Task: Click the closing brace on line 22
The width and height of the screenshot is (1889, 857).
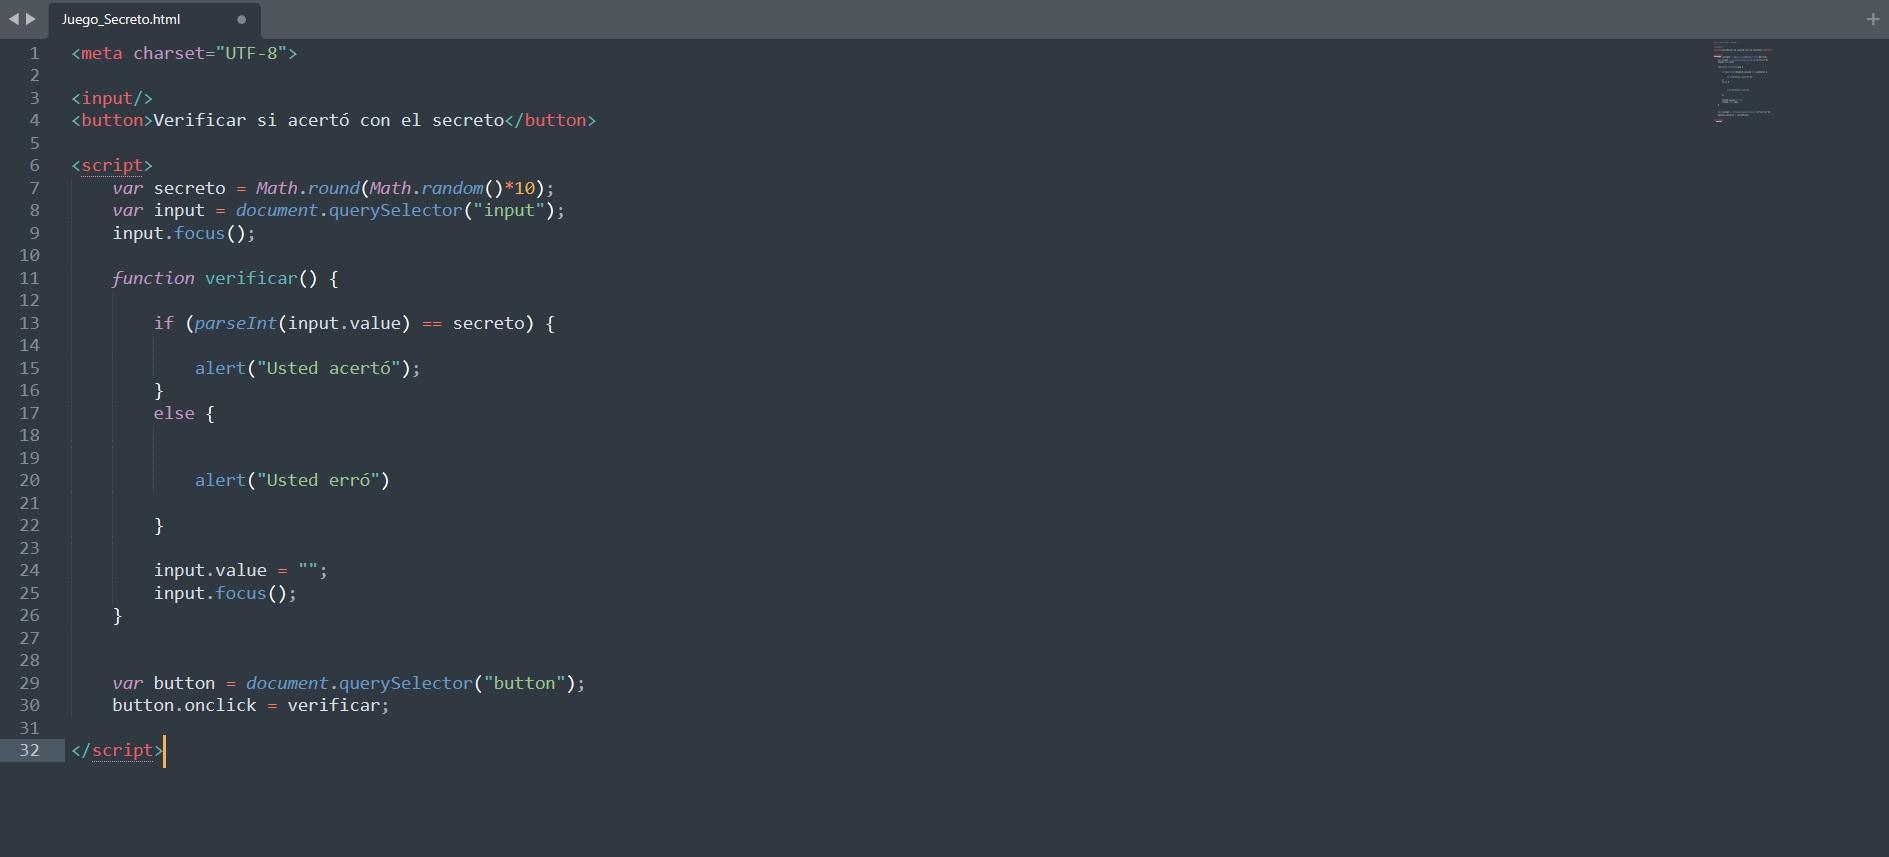Action: pyautogui.click(x=158, y=525)
